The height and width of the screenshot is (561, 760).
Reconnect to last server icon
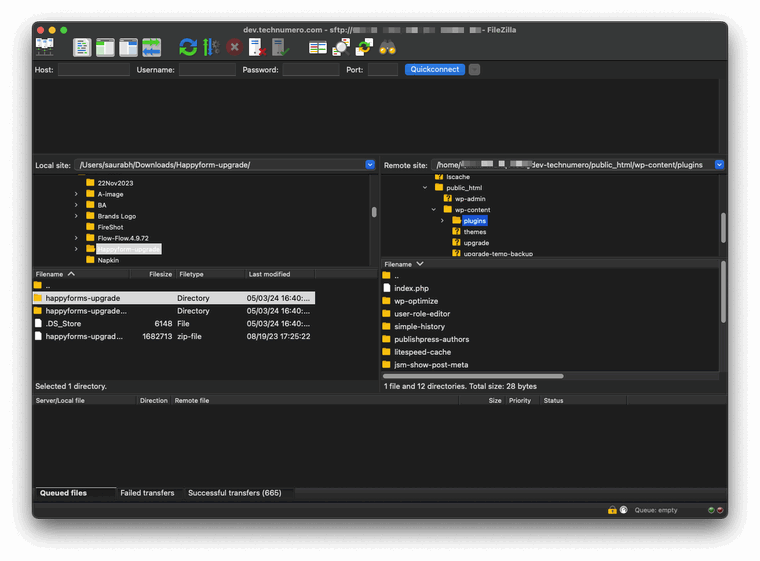(280, 48)
